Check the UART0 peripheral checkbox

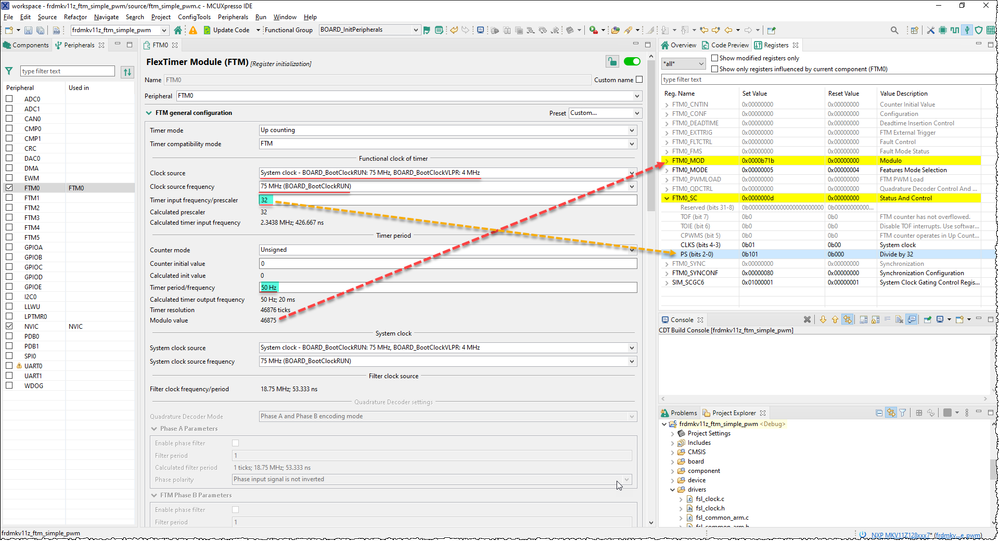(9, 366)
